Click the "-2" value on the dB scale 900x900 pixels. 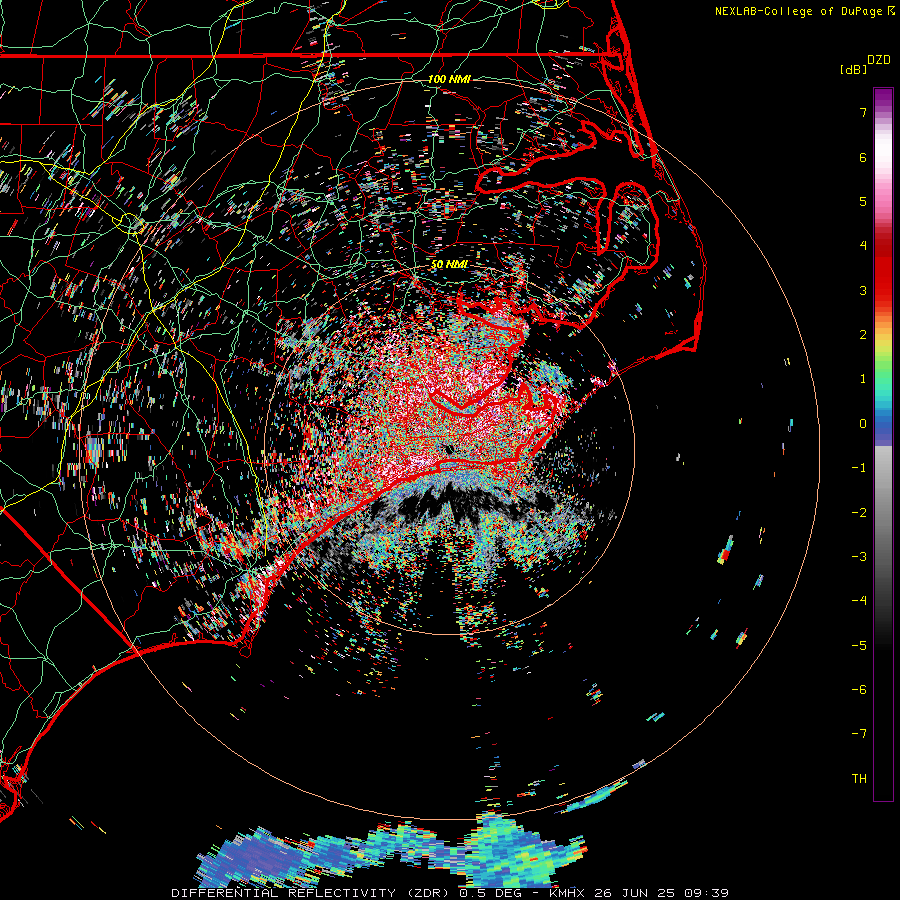pos(859,513)
